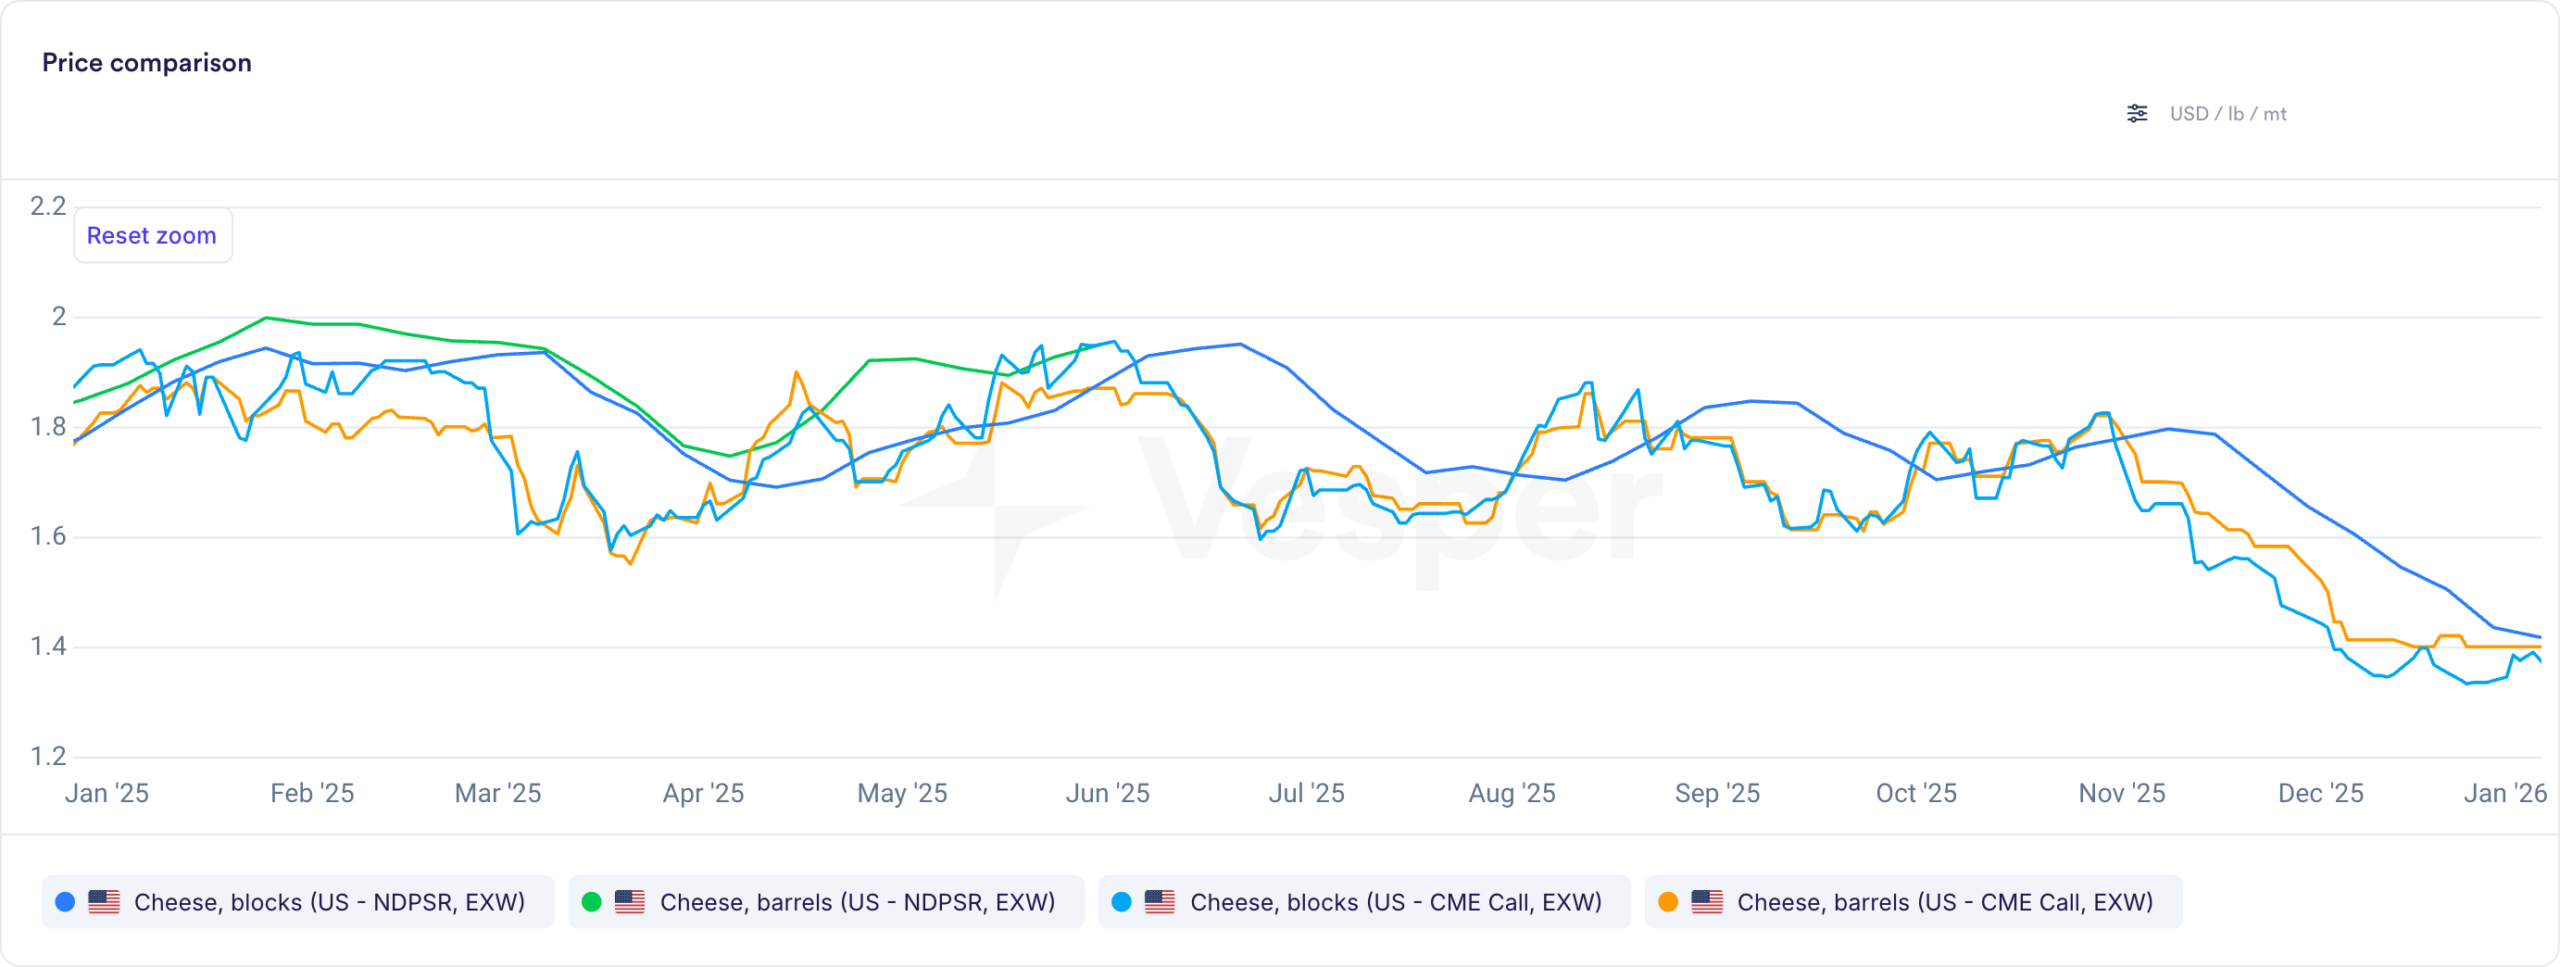Screen dimensions: 2560x967
Task: Click the Jan '26 x-axis label
Action: (2504, 793)
